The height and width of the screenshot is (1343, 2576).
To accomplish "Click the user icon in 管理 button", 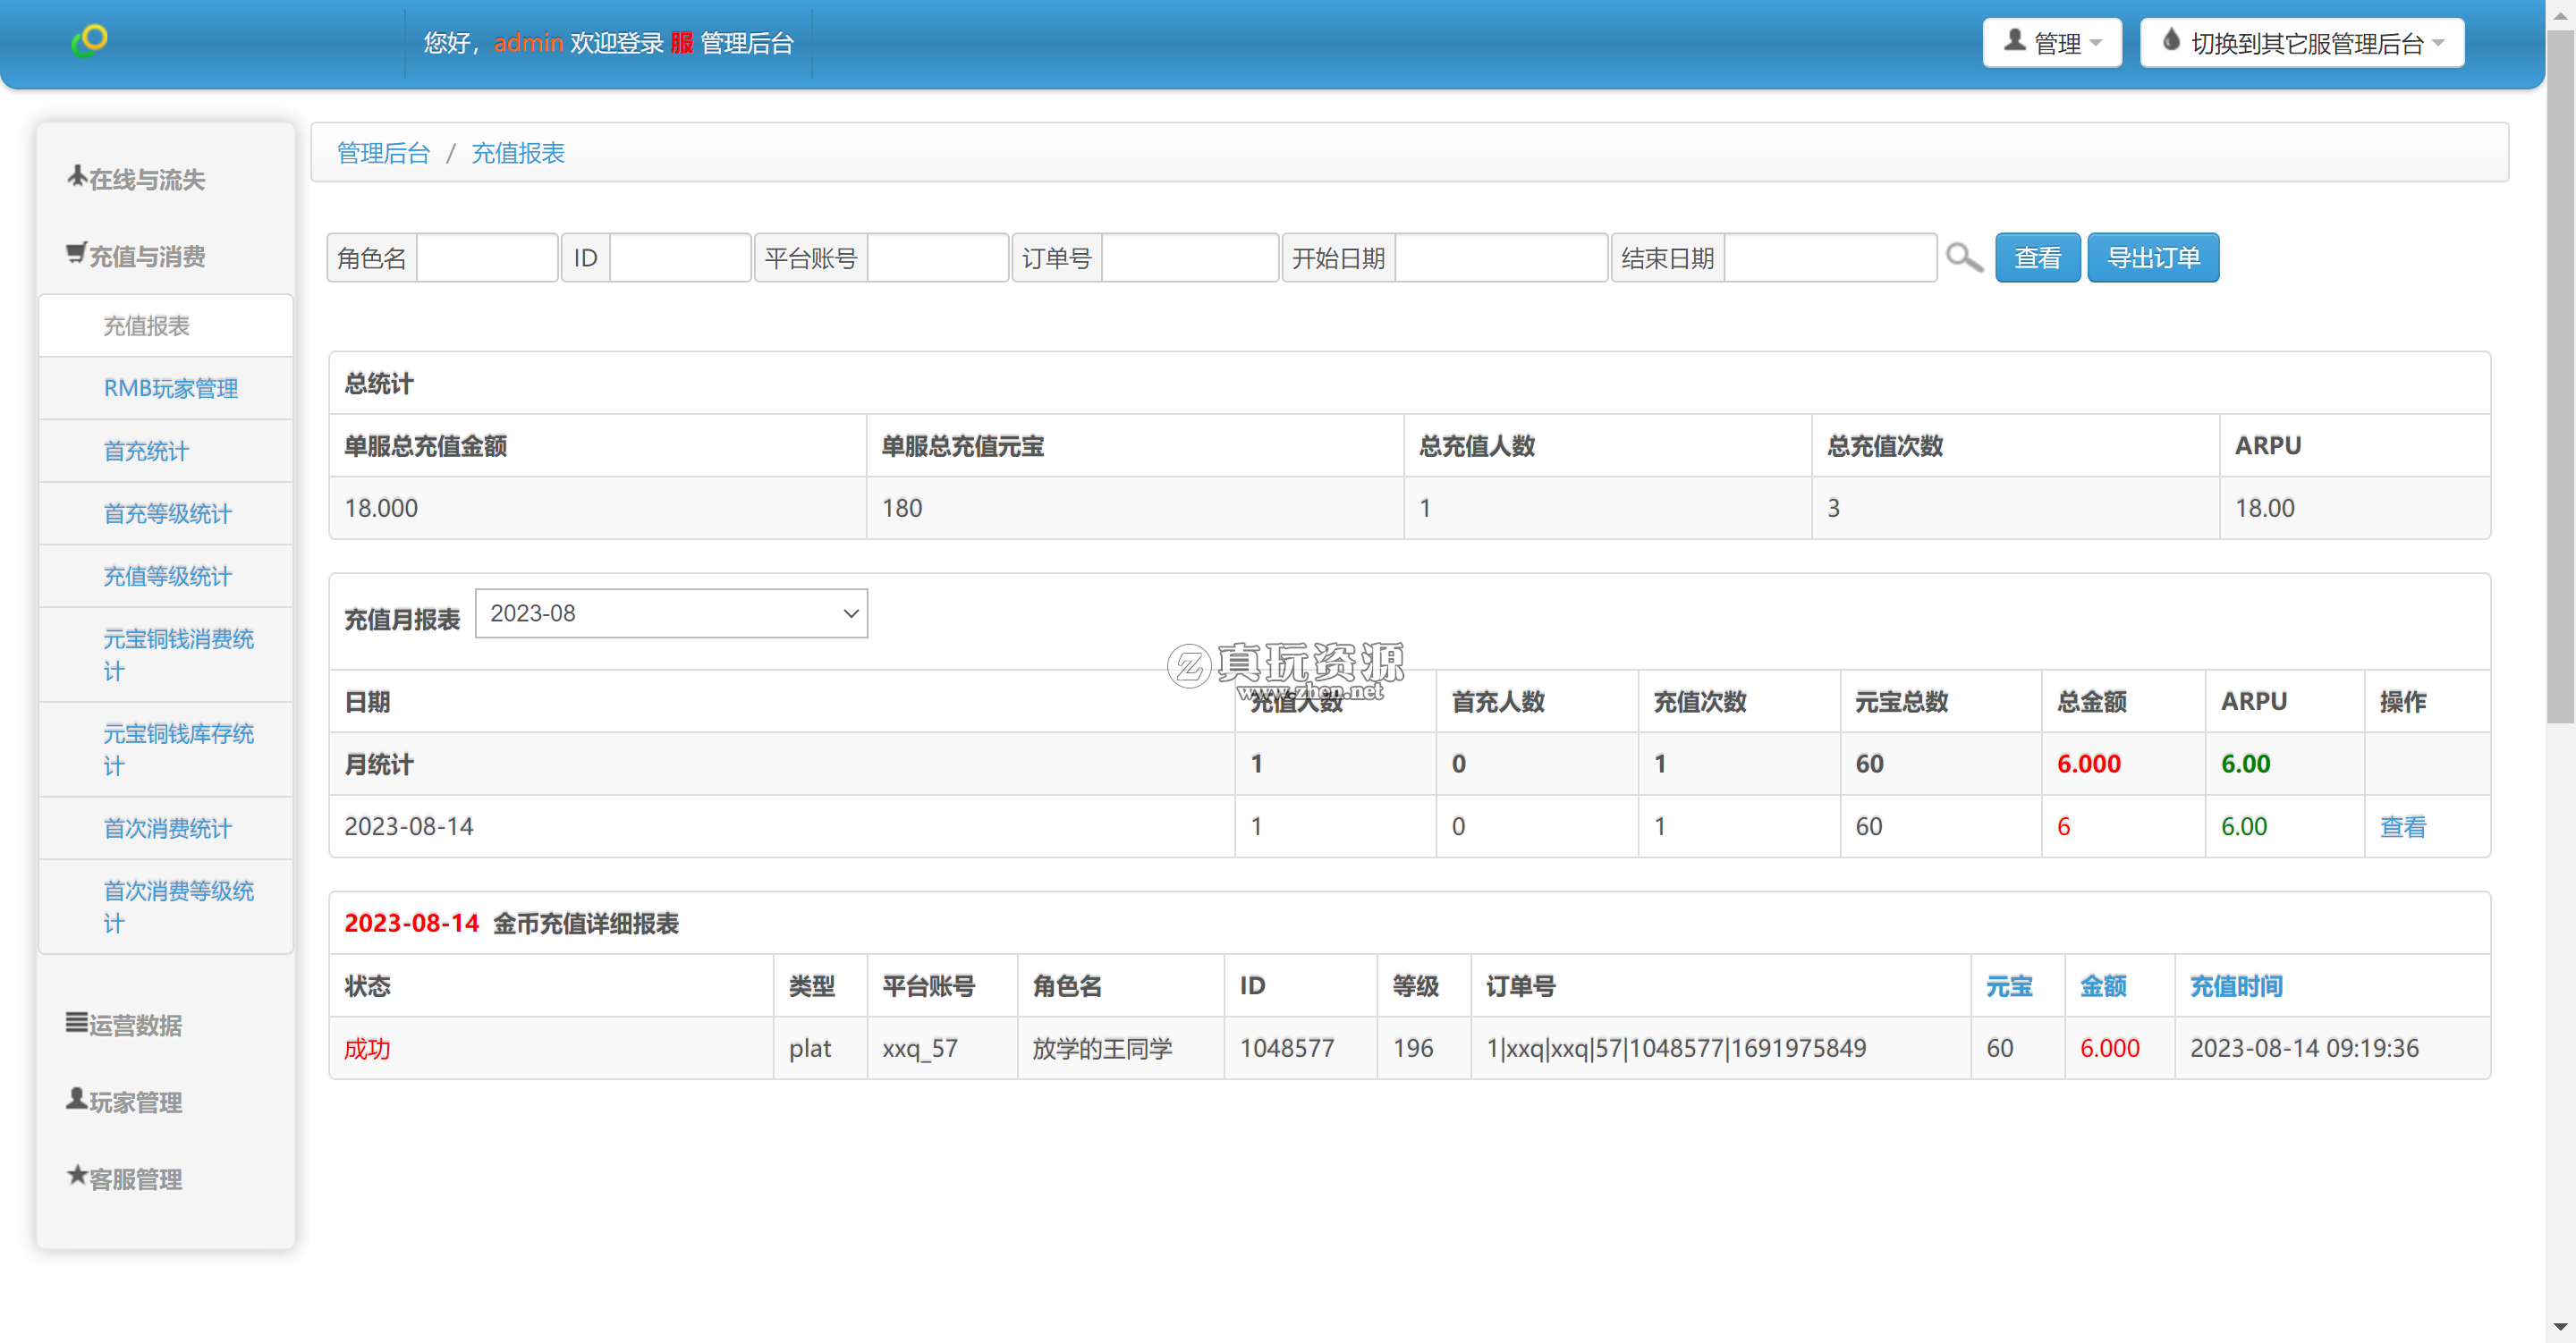I will [x=2015, y=41].
